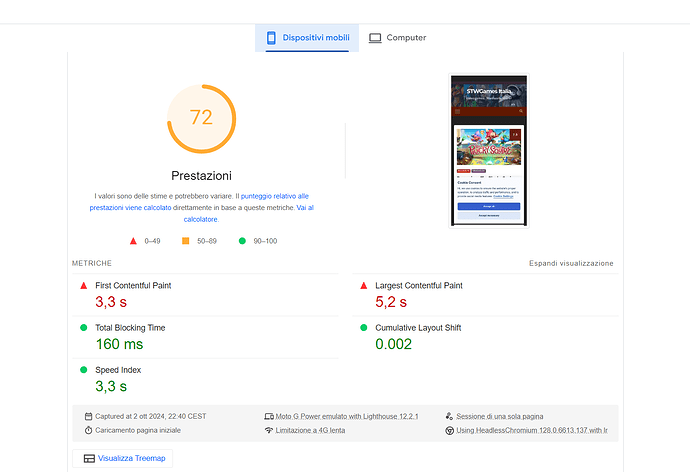Click the laptop icon beside Computer
Image resolution: width=690 pixels, height=472 pixels.
(375, 38)
